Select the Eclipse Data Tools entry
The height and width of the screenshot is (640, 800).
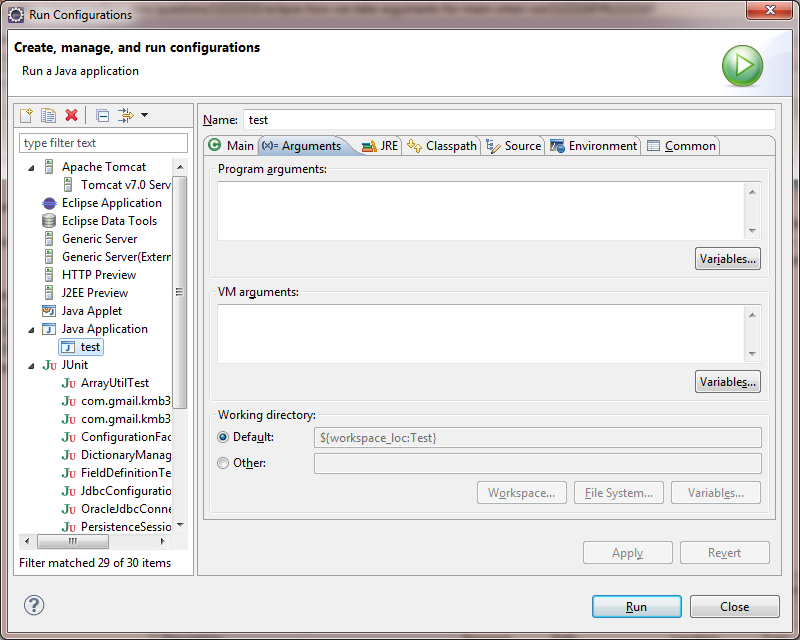tap(109, 221)
